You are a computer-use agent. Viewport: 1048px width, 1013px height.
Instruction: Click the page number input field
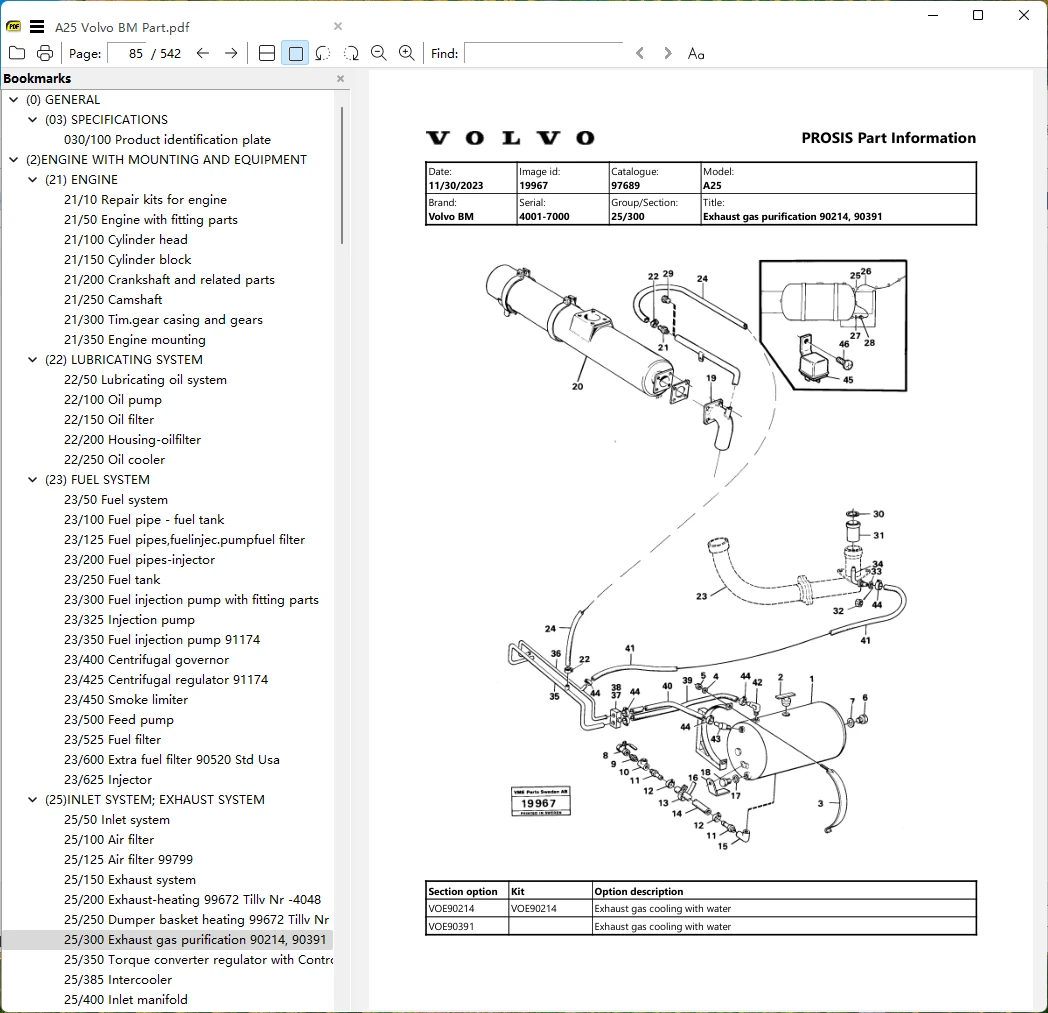[x=127, y=53]
